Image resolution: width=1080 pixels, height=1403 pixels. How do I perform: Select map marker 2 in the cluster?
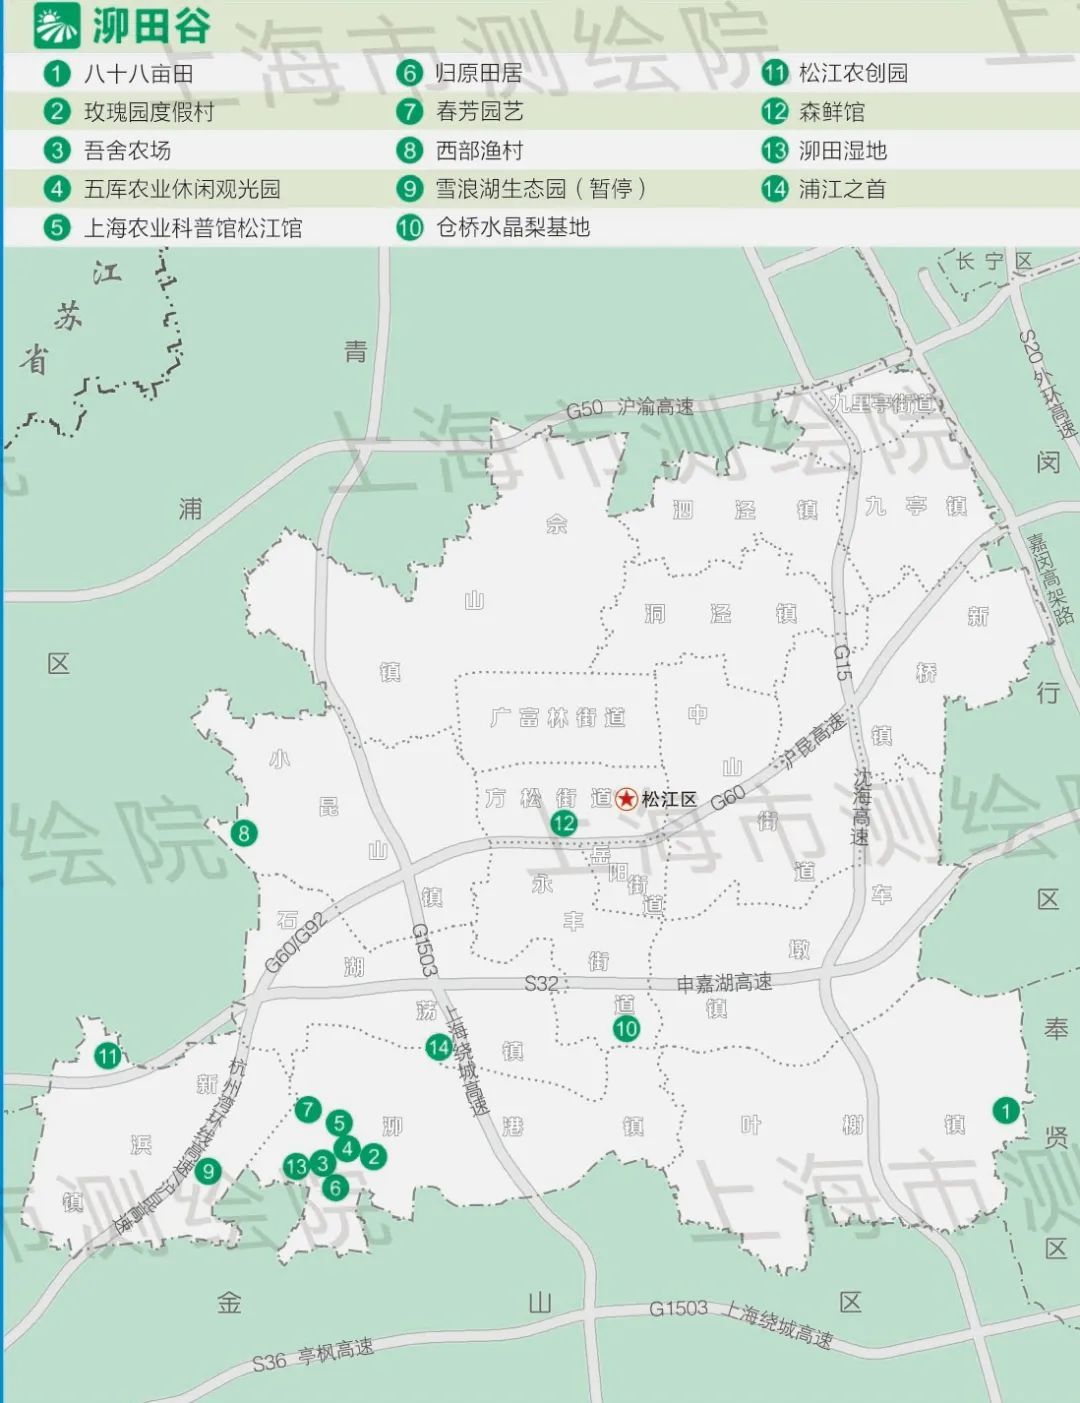pos(373,1157)
